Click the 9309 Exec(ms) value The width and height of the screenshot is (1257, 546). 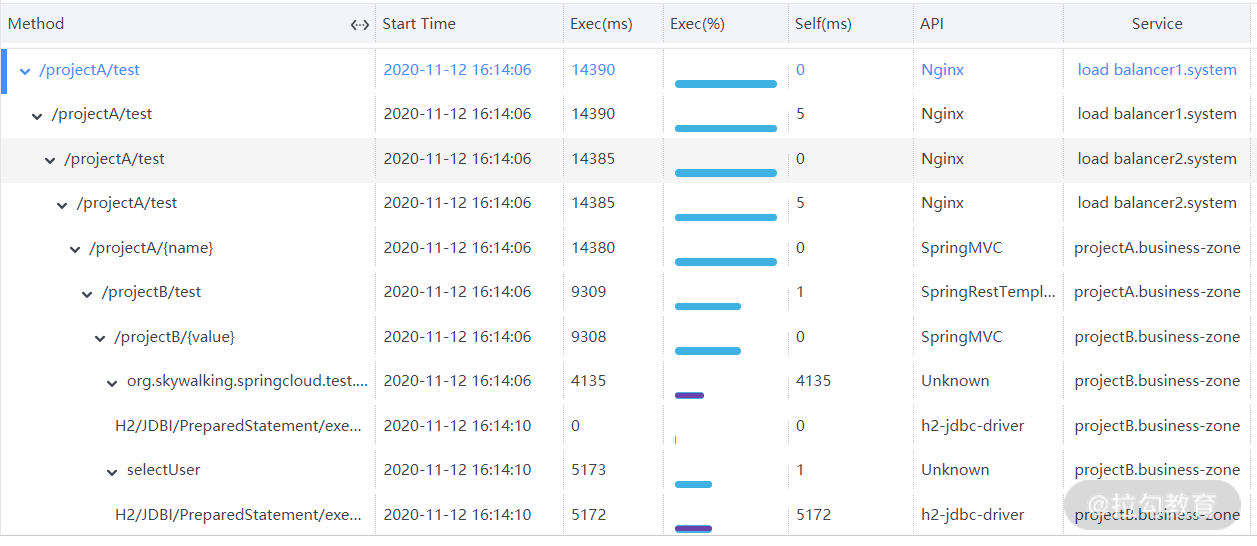tap(589, 292)
